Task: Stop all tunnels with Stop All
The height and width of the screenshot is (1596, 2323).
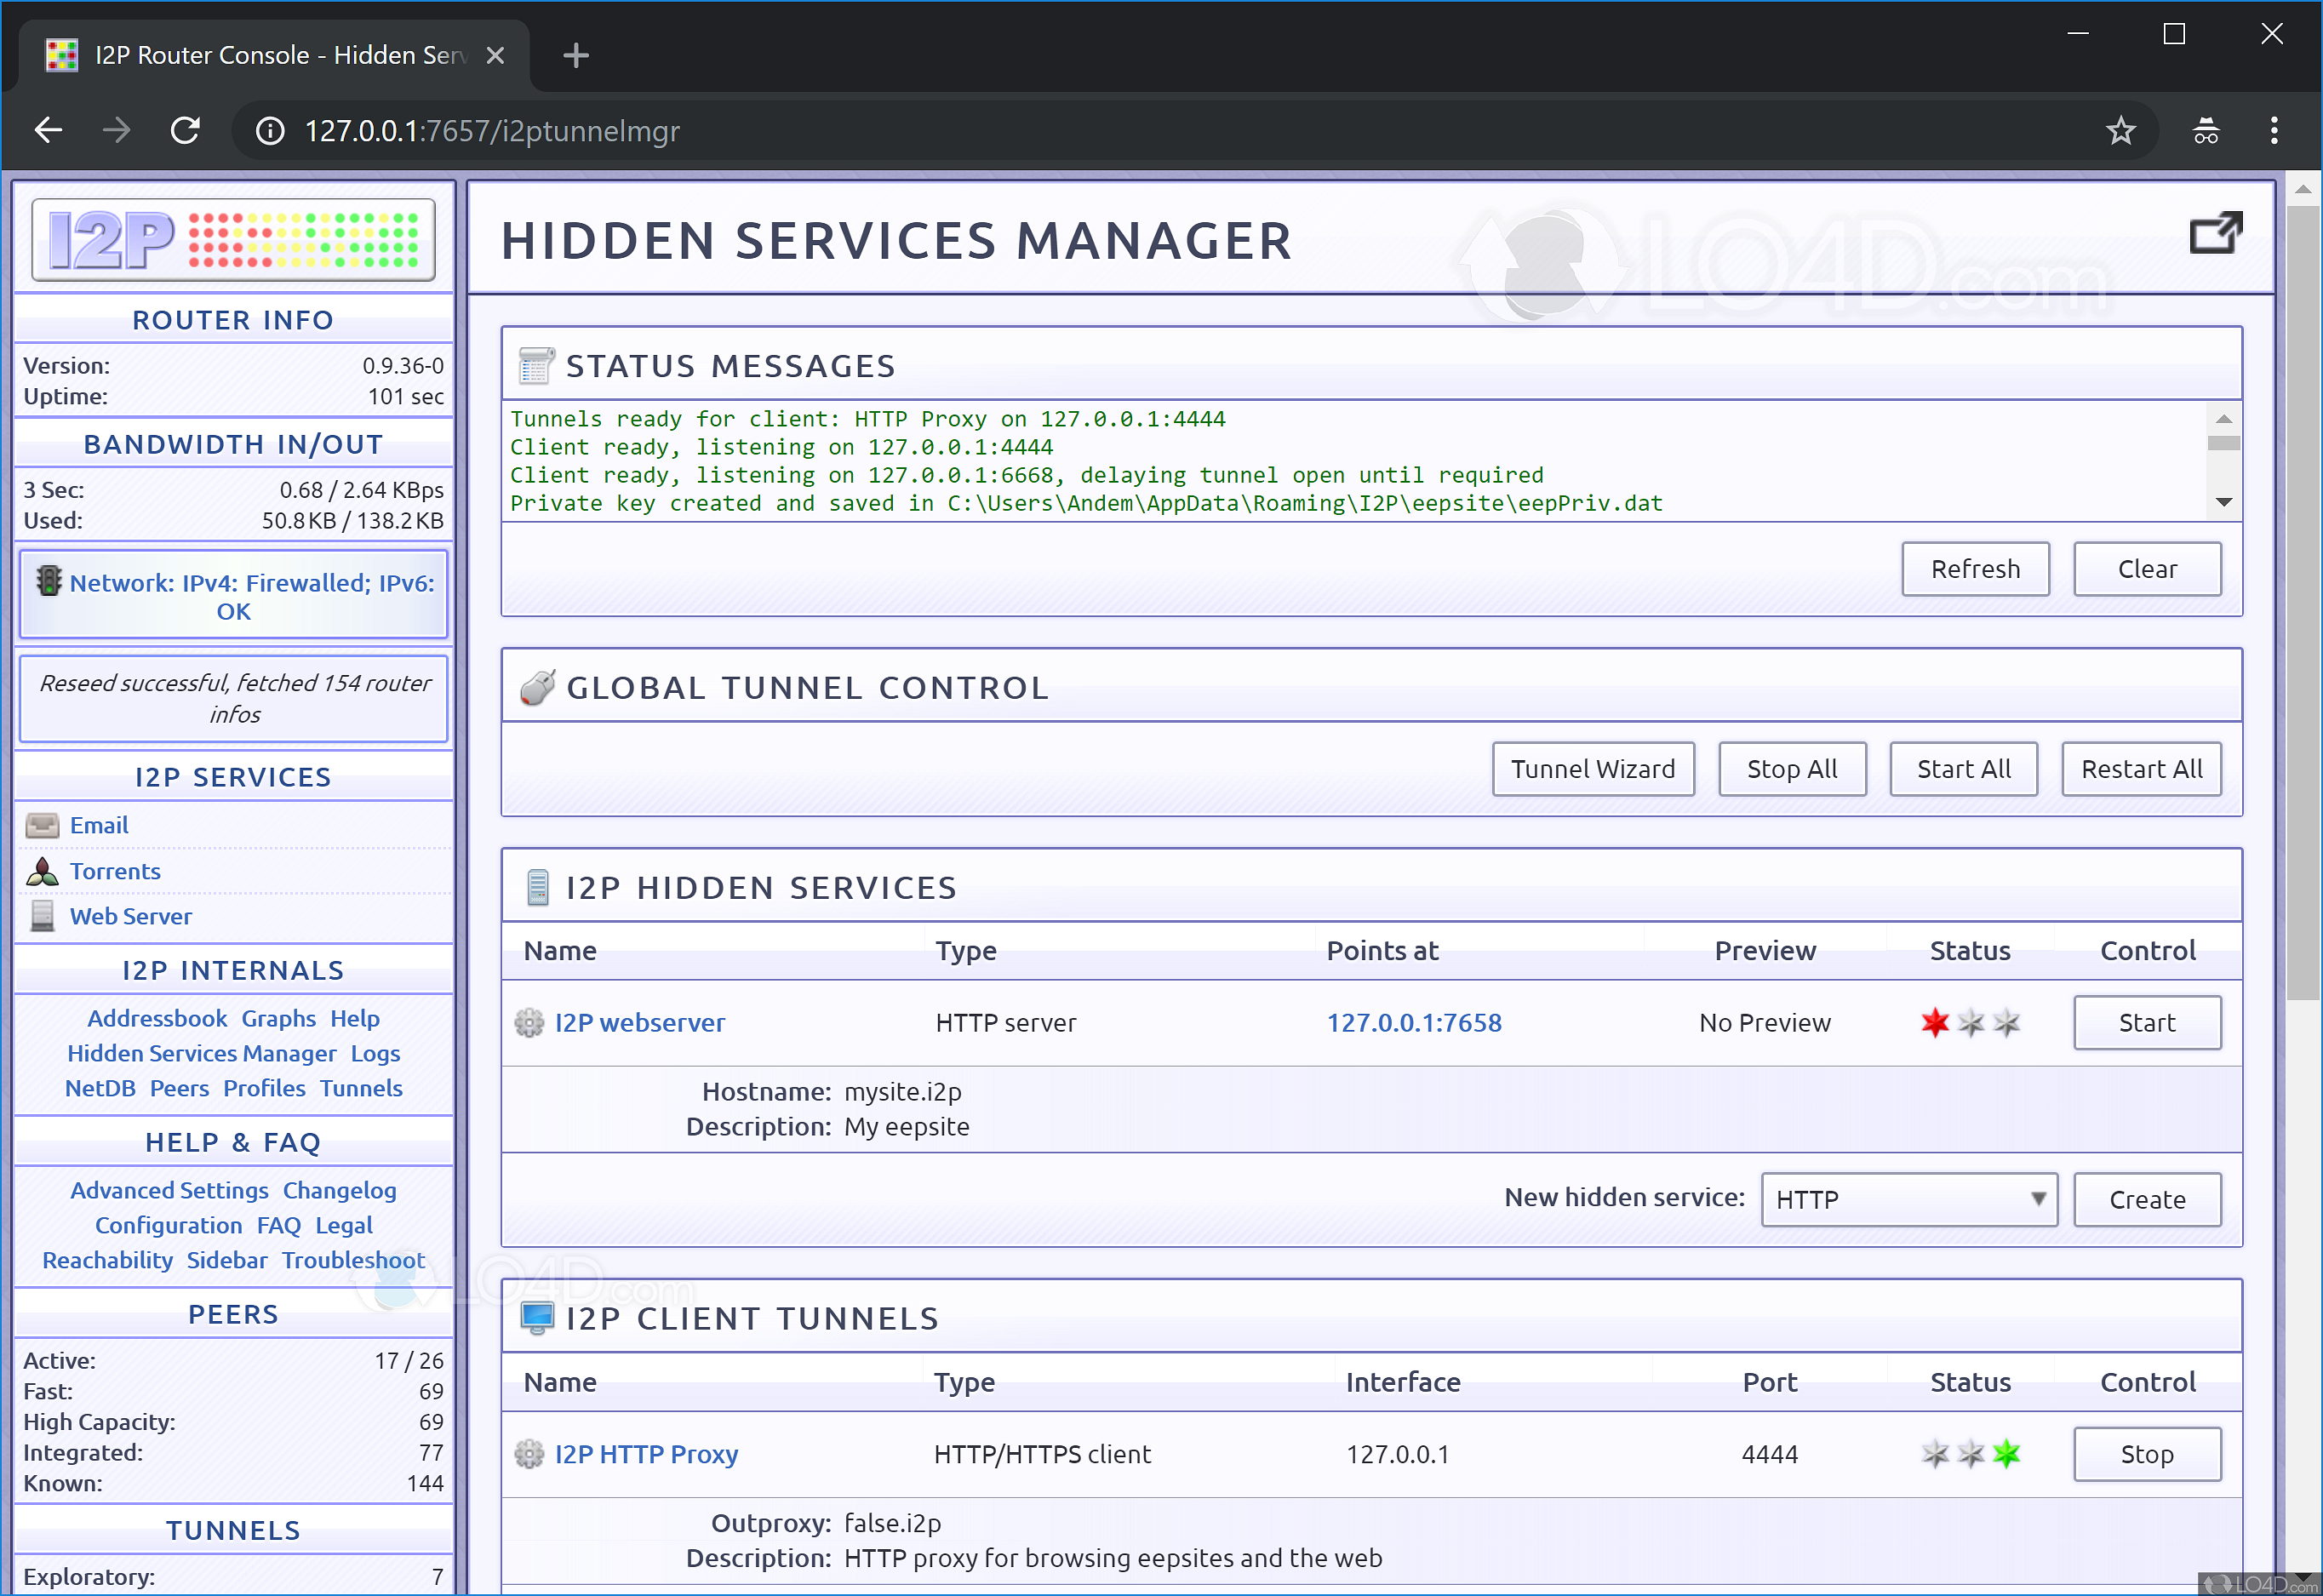Action: pos(1792,768)
